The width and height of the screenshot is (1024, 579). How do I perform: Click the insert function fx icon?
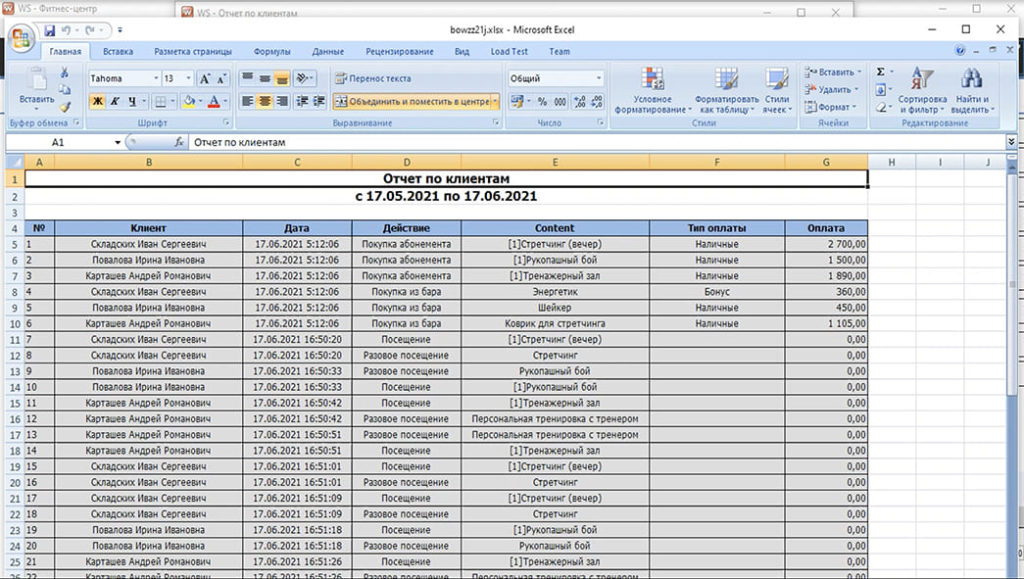coord(178,142)
